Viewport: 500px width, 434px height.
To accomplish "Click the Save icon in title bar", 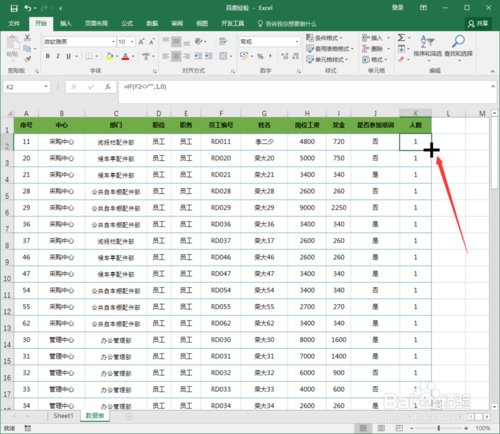I will click(x=14, y=8).
